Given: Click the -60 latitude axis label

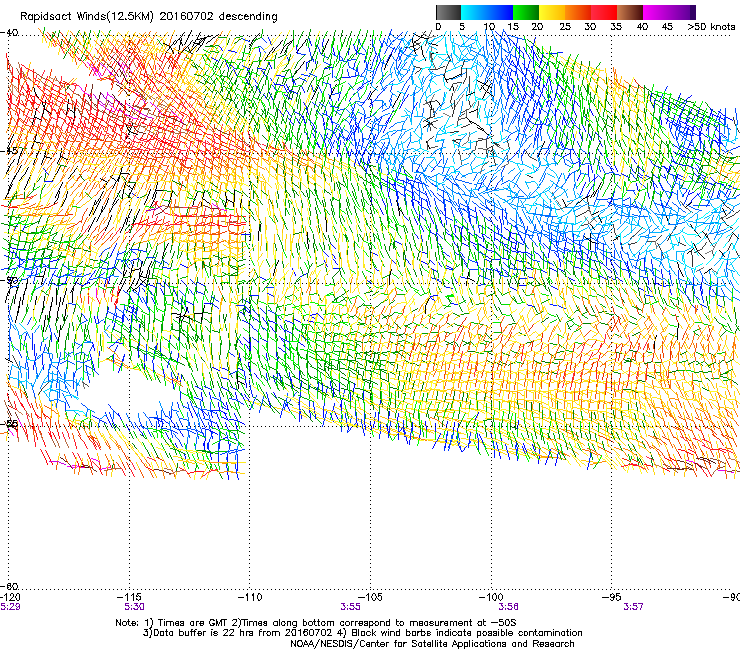Looking at the screenshot, I should (x=9, y=586).
